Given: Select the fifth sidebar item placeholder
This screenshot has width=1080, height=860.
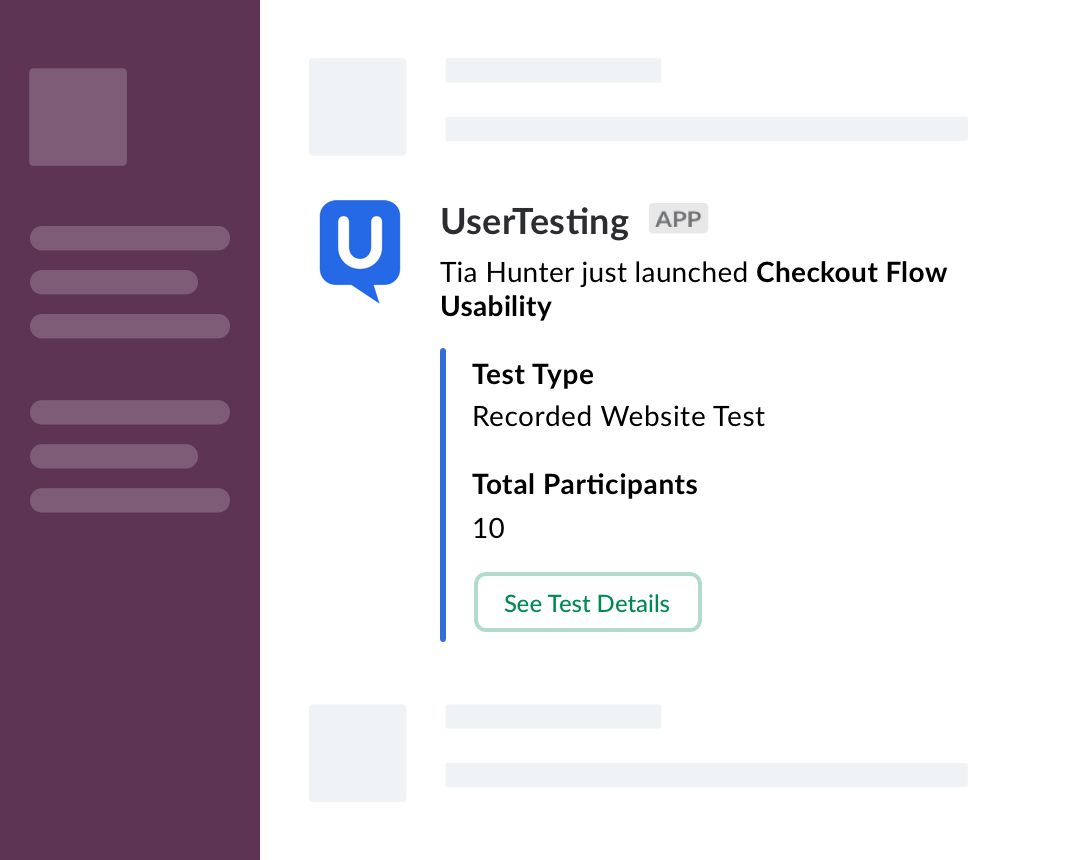Looking at the screenshot, I should click(x=114, y=457).
